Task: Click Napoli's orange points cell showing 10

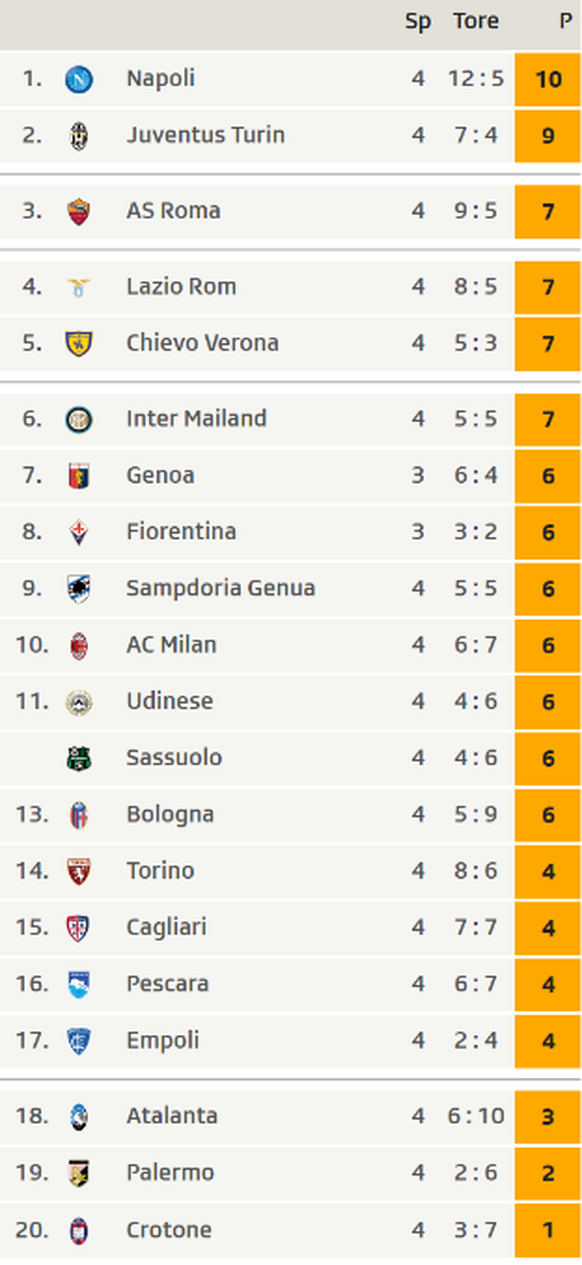Action: tap(548, 79)
